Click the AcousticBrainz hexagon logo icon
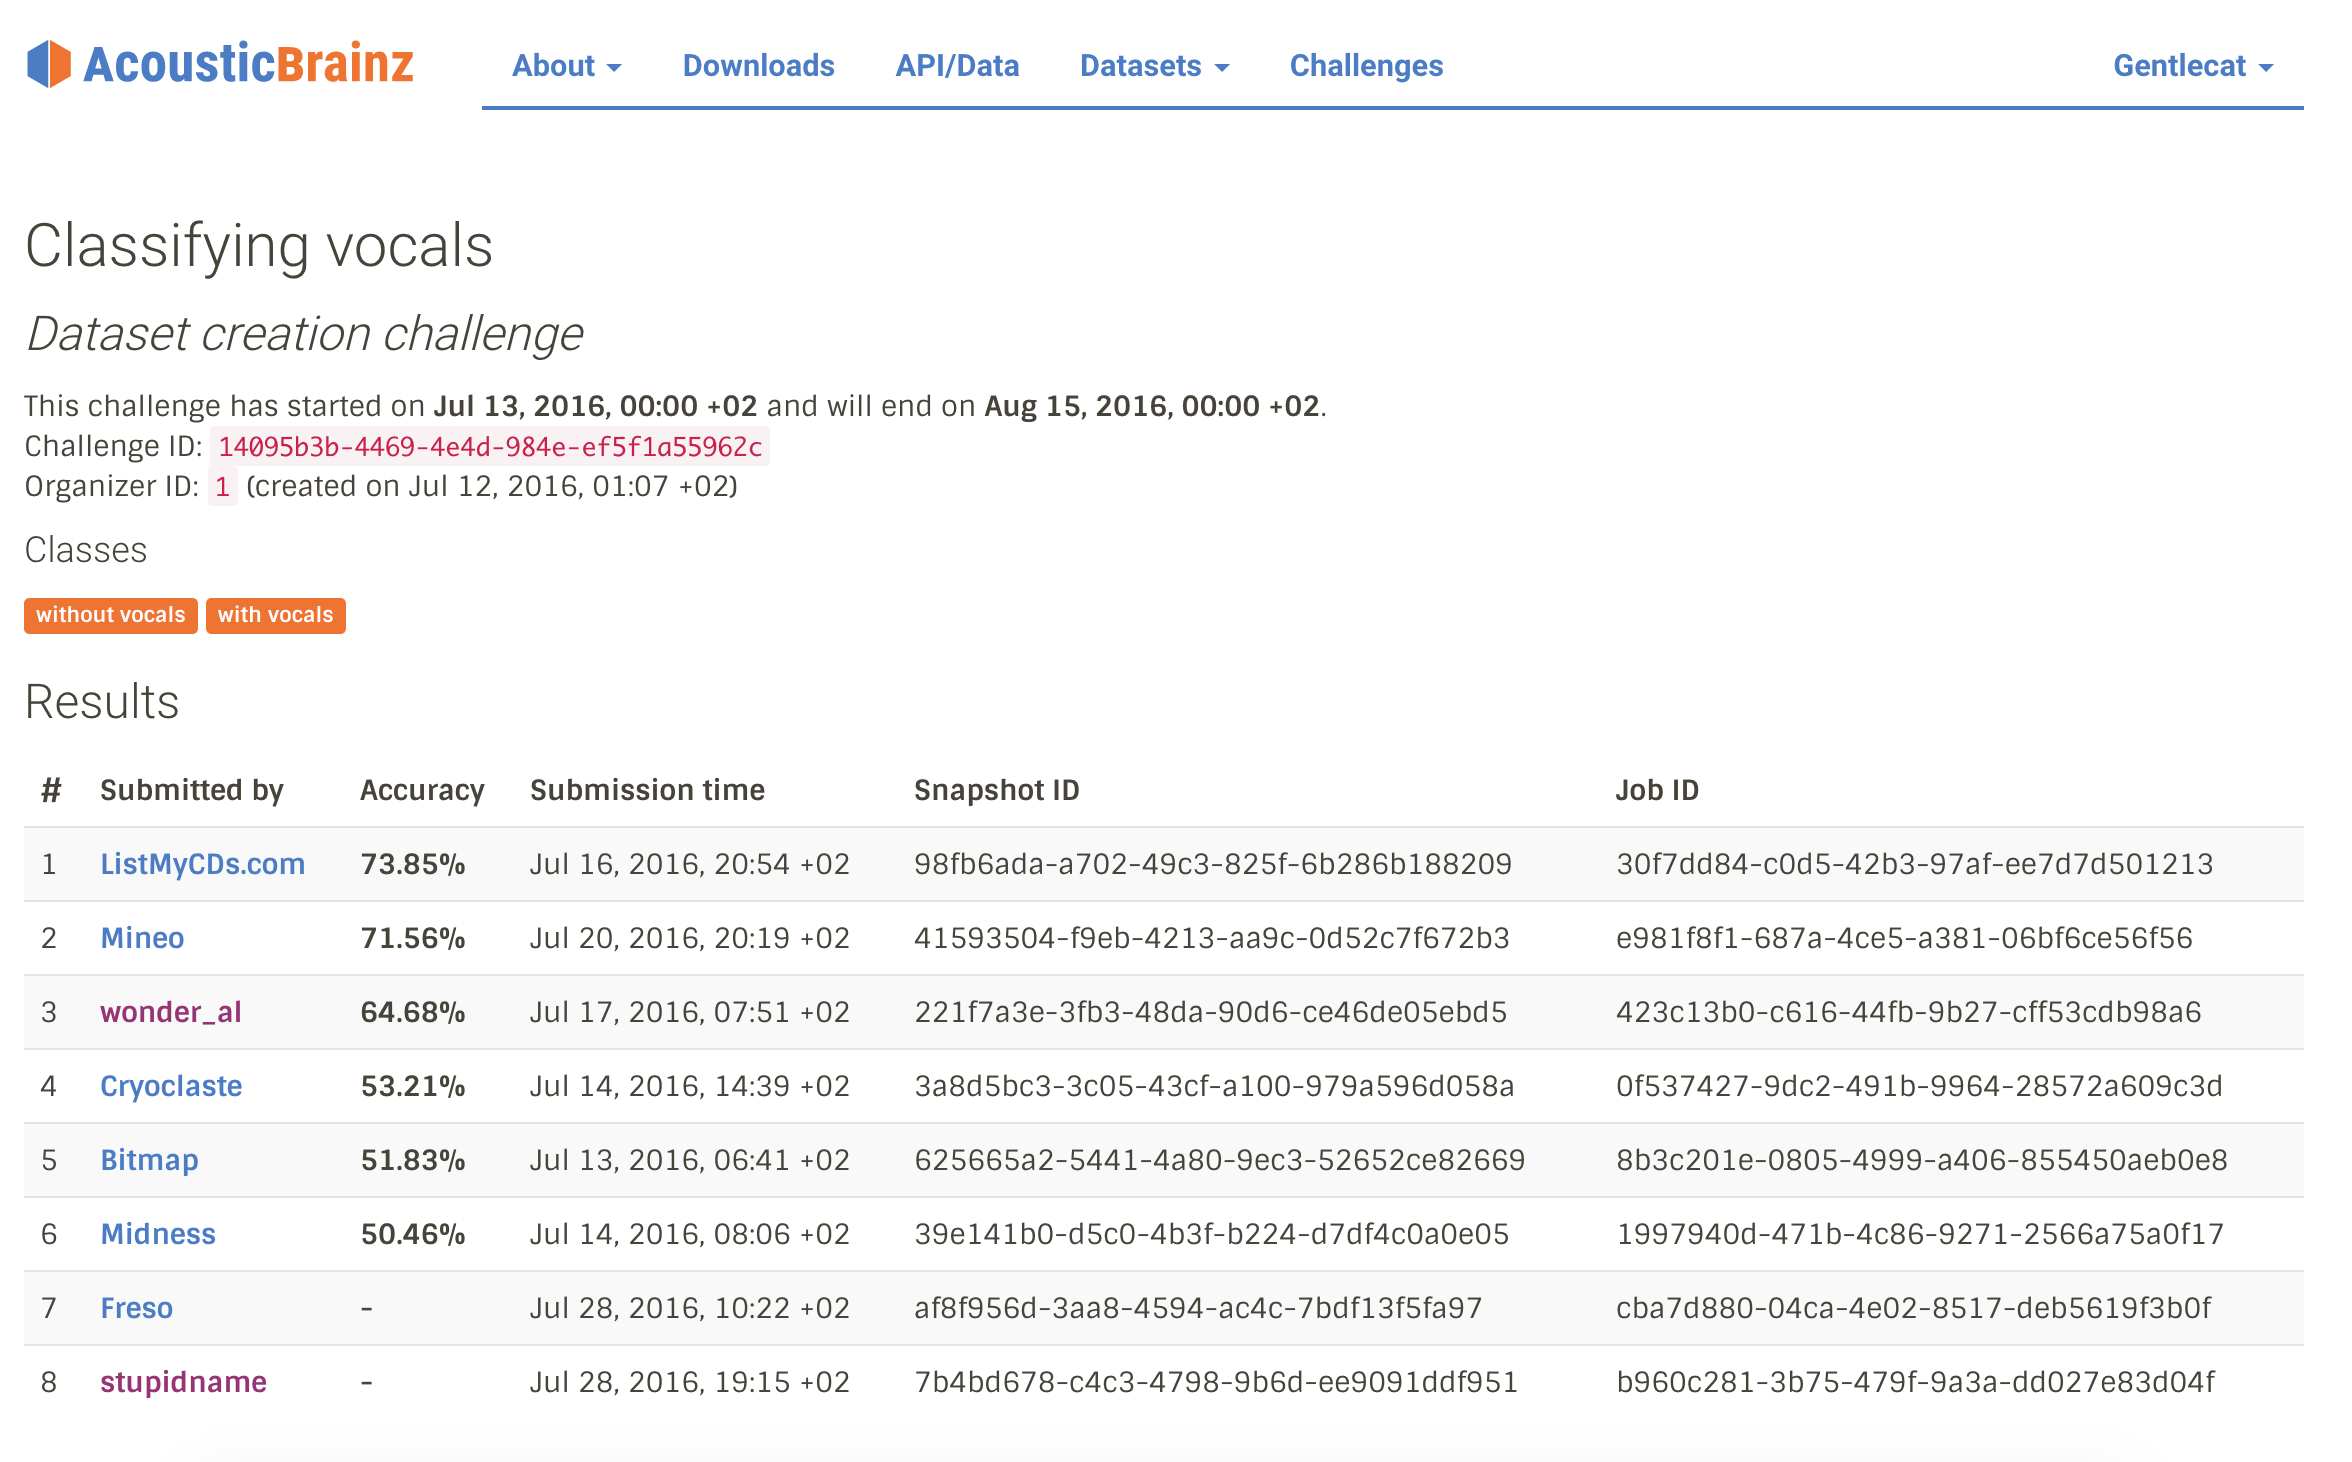The height and width of the screenshot is (1462, 2352). pos(49,64)
